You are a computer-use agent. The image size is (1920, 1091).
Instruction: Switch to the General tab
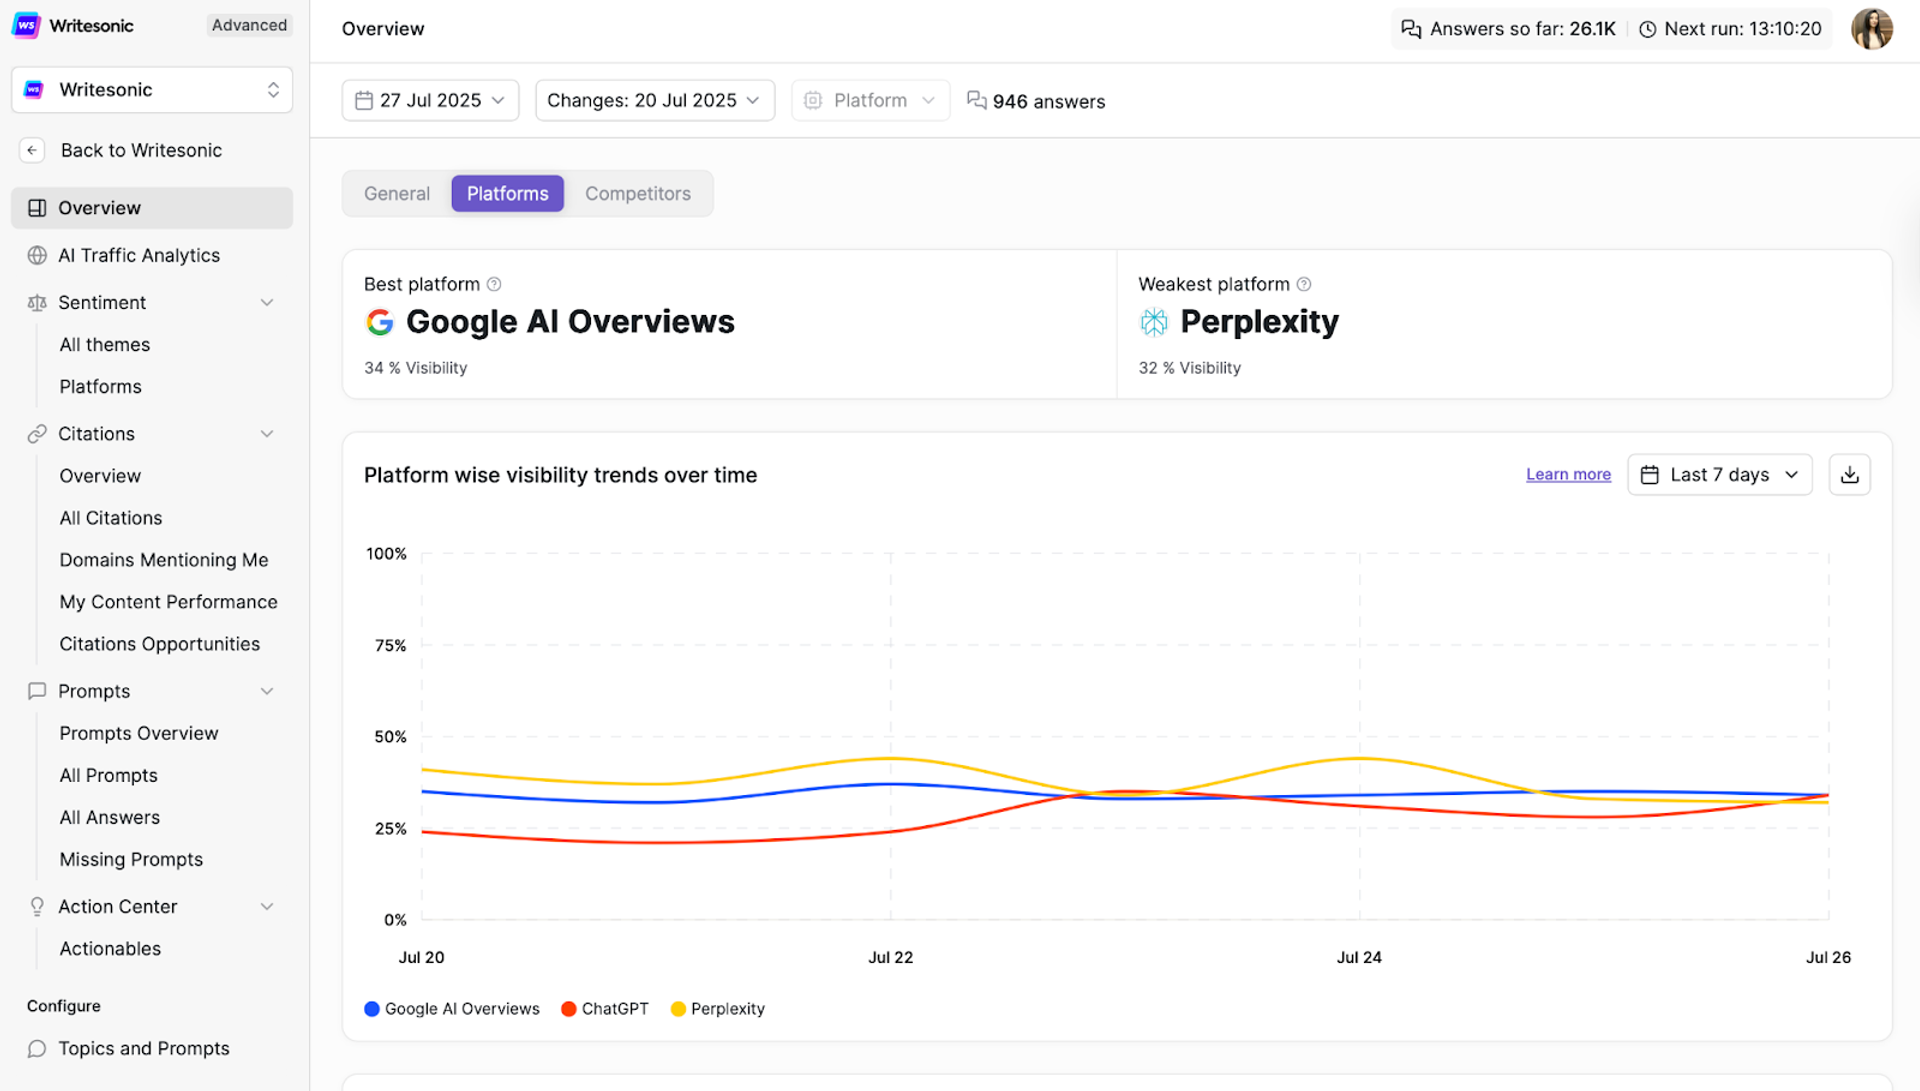point(397,194)
